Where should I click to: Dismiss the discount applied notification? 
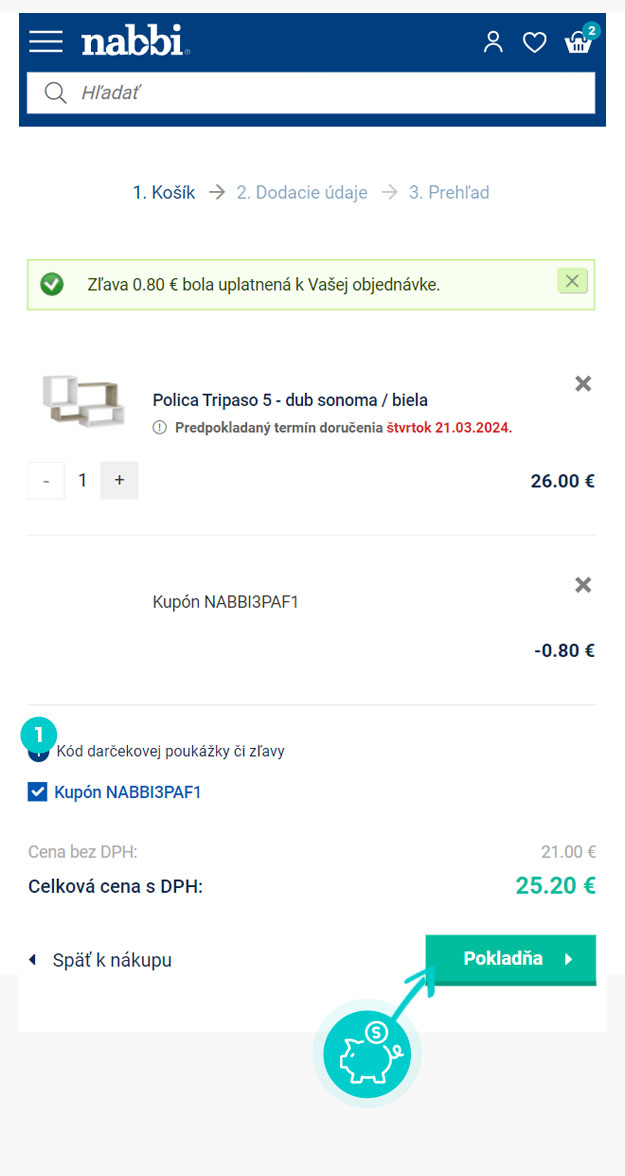click(x=572, y=281)
